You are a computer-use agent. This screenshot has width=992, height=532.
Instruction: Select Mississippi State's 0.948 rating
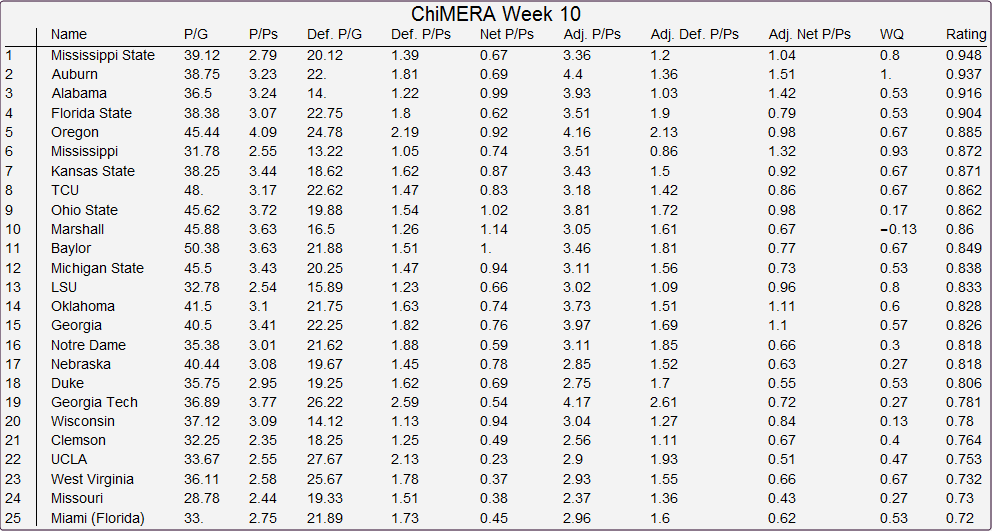point(964,56)
